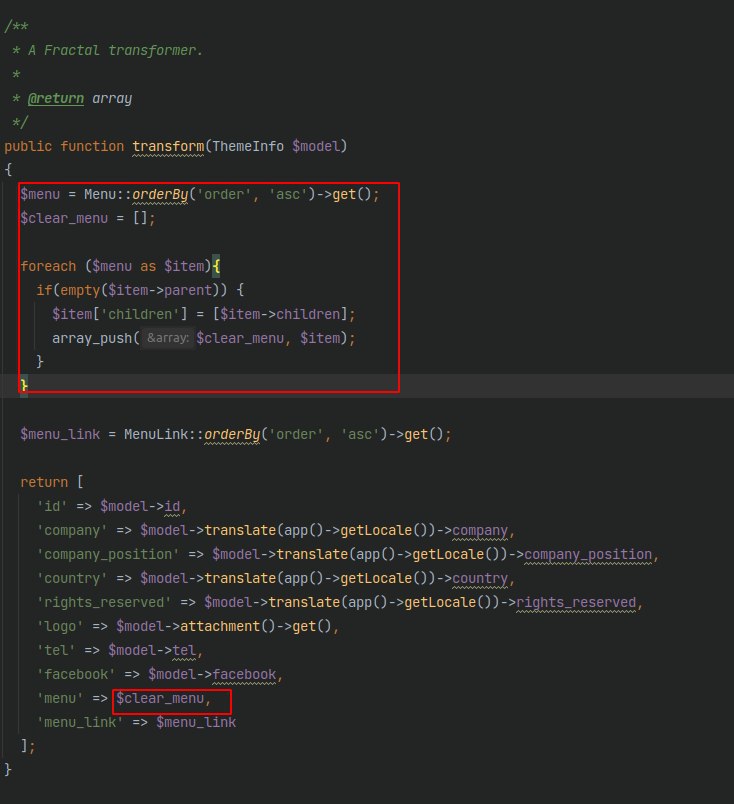
Task: Click "'tel'" array key
Action: pos(56,651)
